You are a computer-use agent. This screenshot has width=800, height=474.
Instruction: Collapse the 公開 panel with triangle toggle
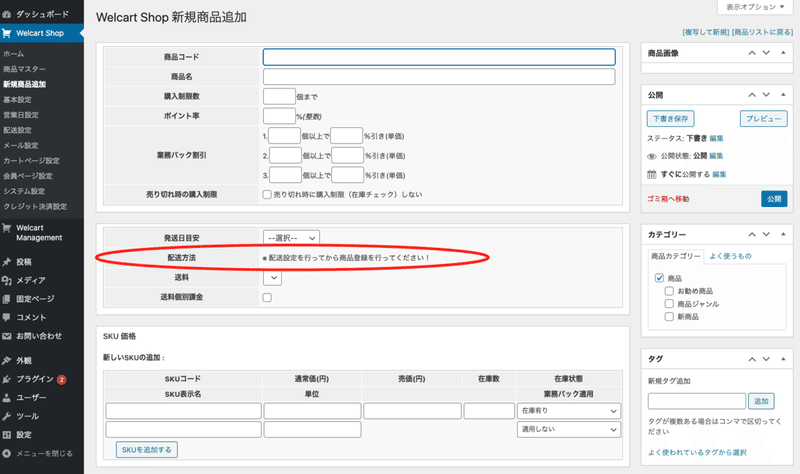tap(783, 95)
